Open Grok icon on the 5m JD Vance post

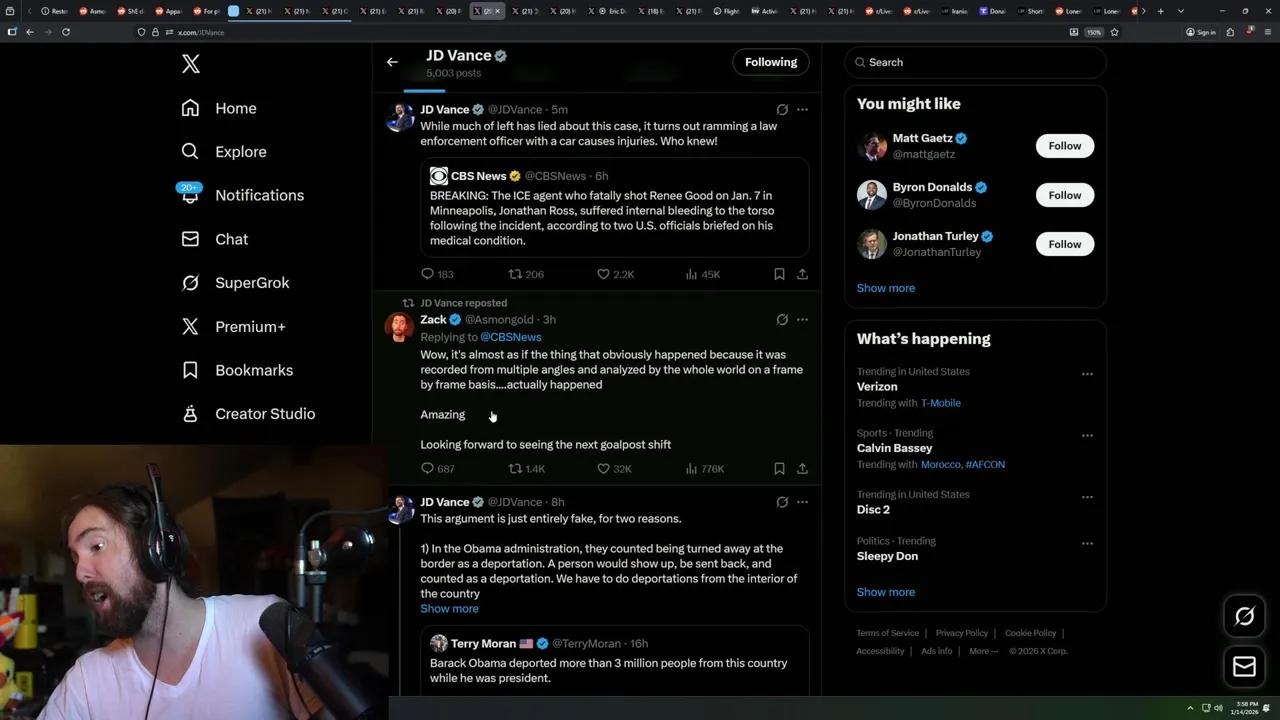(x=782, y=110)
